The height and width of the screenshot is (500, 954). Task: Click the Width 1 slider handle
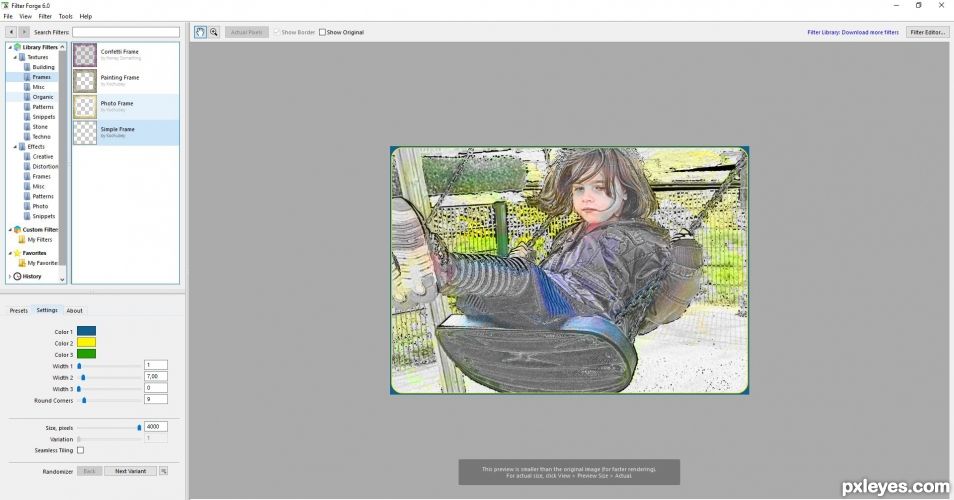pos(79,366)
